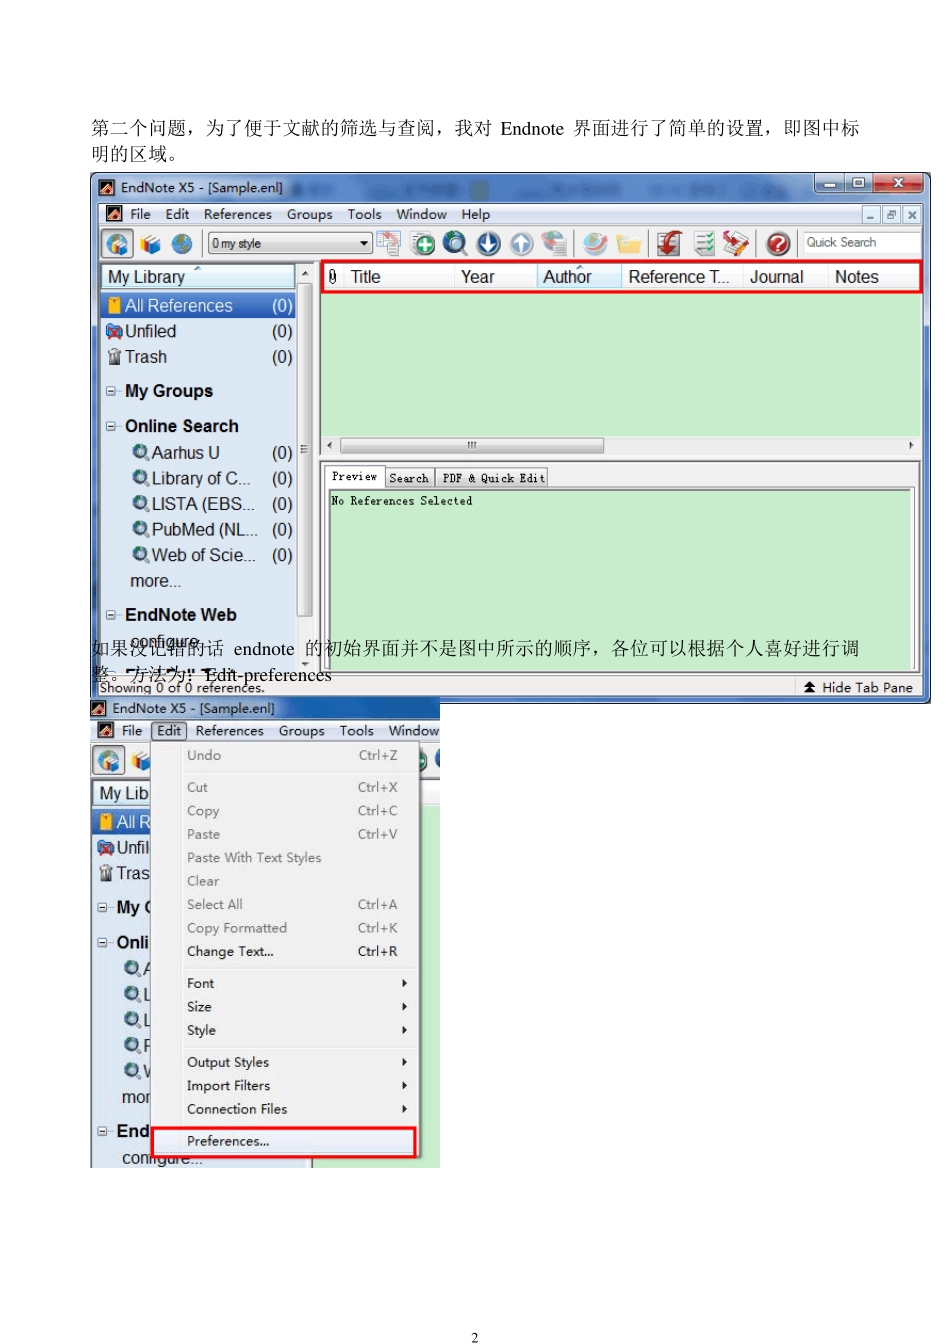Click the groups panel vertical scrollbar up arrow
950x1344 pixels.
click(304, 273)
